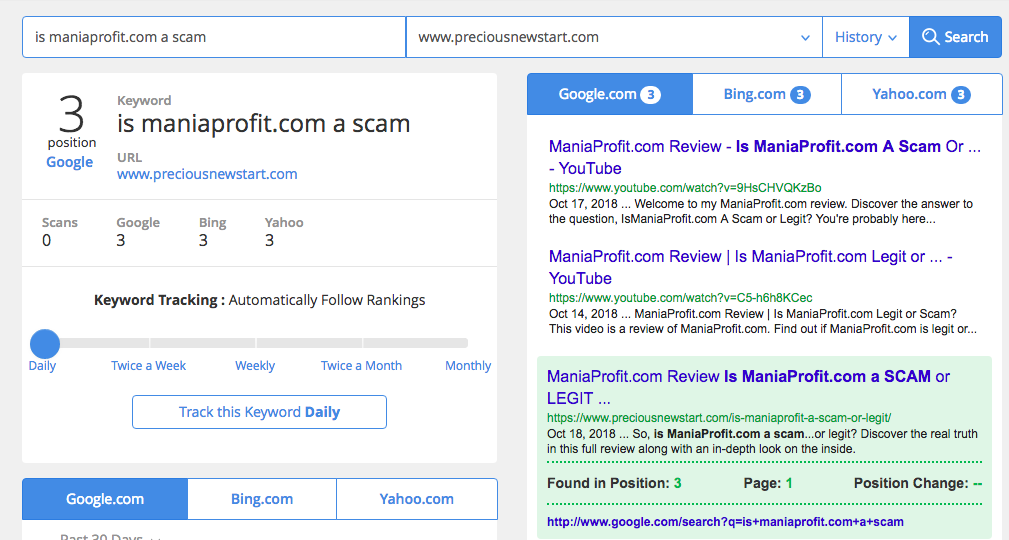Click the youtube.com watch?v=9HsCHVQKzBo URL
Viewport: 1009px width, 540px height.
click(685, 188)
